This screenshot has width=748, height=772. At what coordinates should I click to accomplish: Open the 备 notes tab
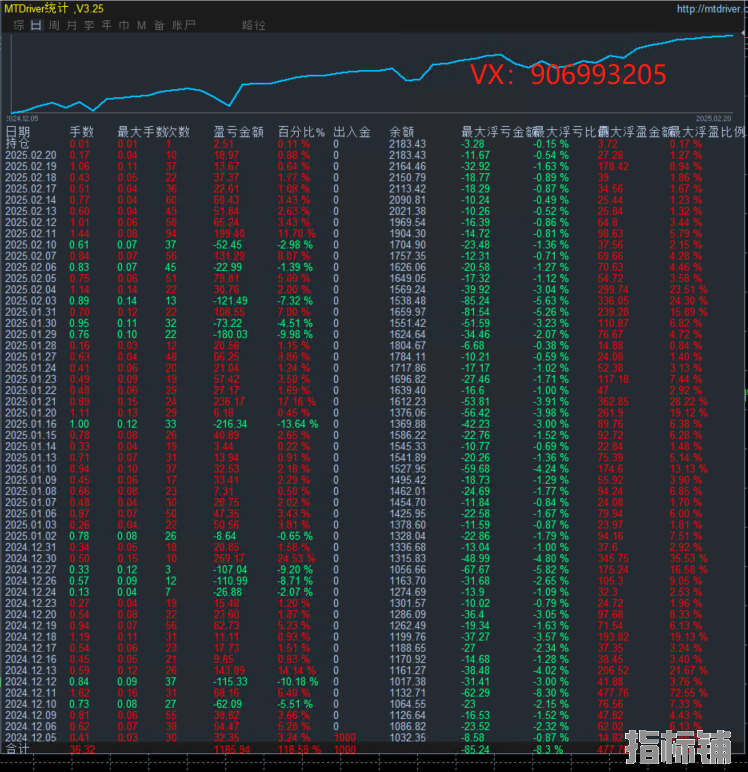pos(158,24)
